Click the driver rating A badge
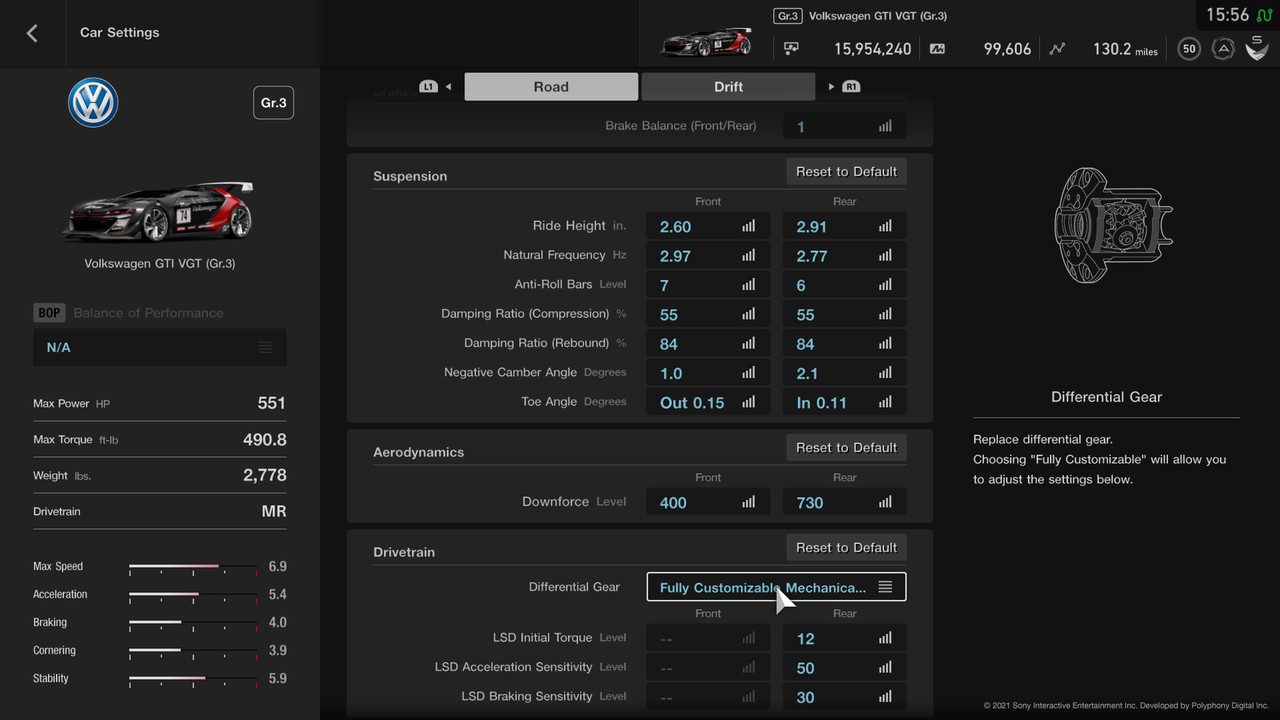 click(x=1223, y=48)
